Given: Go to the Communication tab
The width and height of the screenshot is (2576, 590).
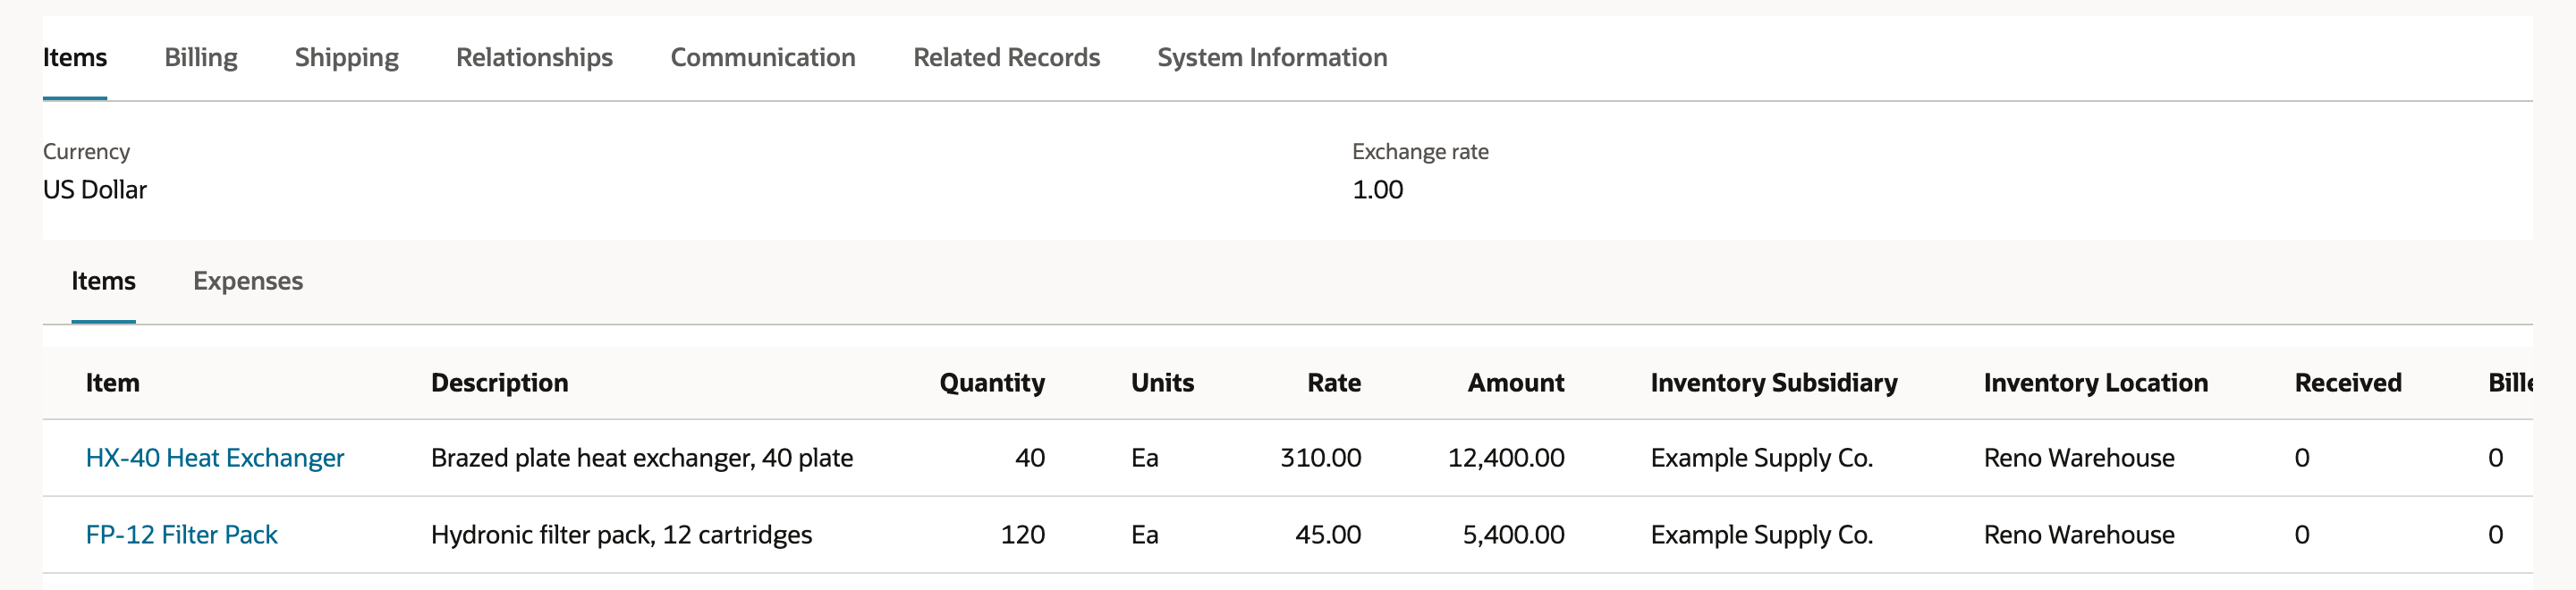Looking at the screenshot, I should (x=763, y=57).
